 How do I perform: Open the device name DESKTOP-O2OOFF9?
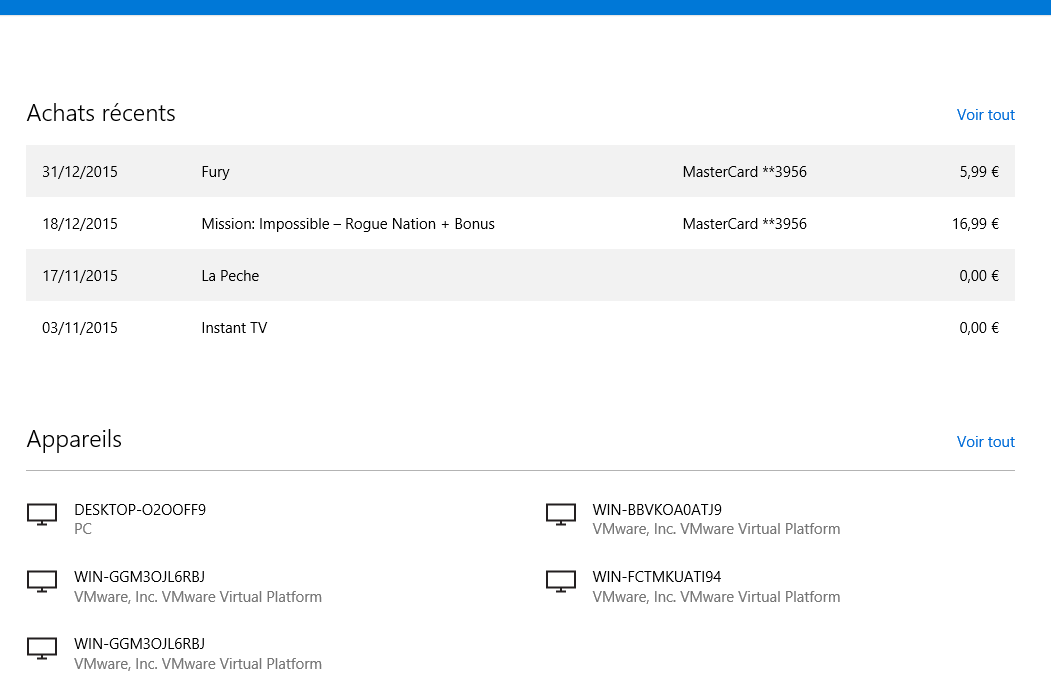pyautogui.click(x=140, y=510)
